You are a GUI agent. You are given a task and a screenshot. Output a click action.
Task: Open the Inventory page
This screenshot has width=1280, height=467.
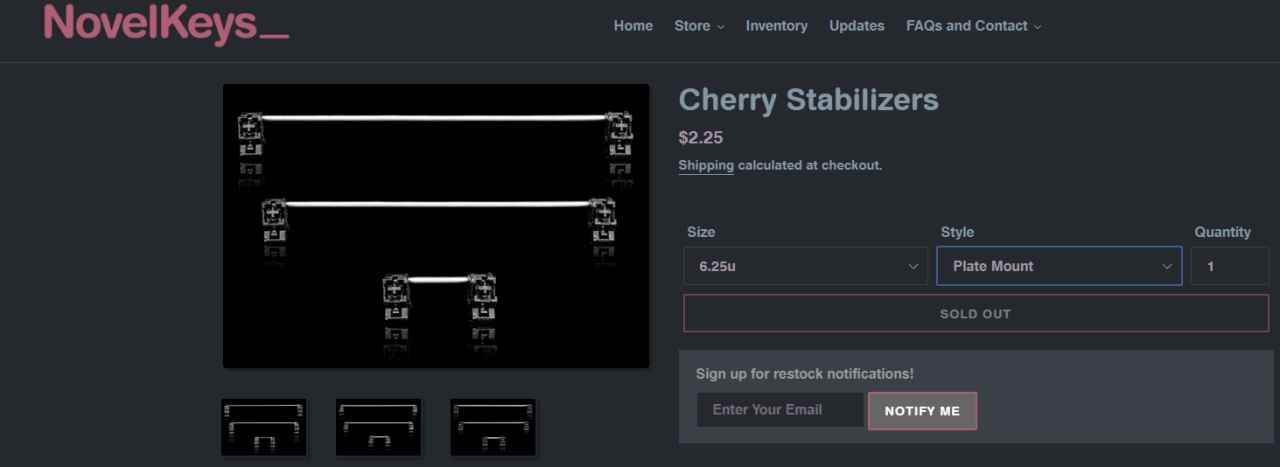[776, 26]
